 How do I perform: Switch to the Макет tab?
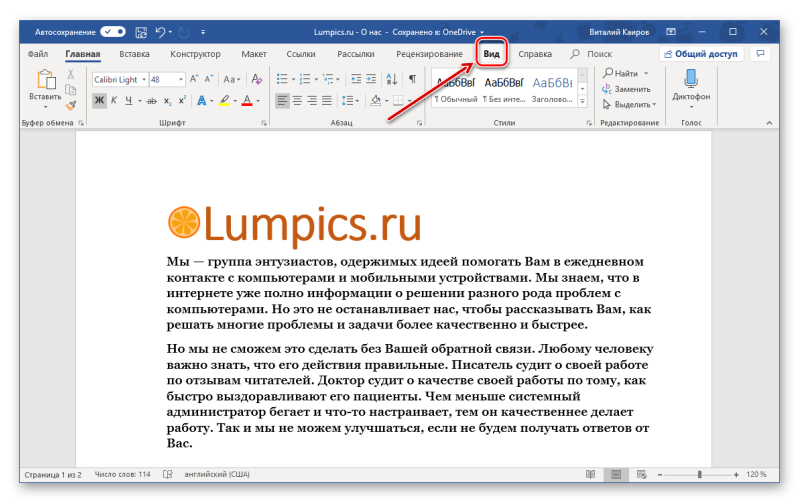[x=254, y=54]
